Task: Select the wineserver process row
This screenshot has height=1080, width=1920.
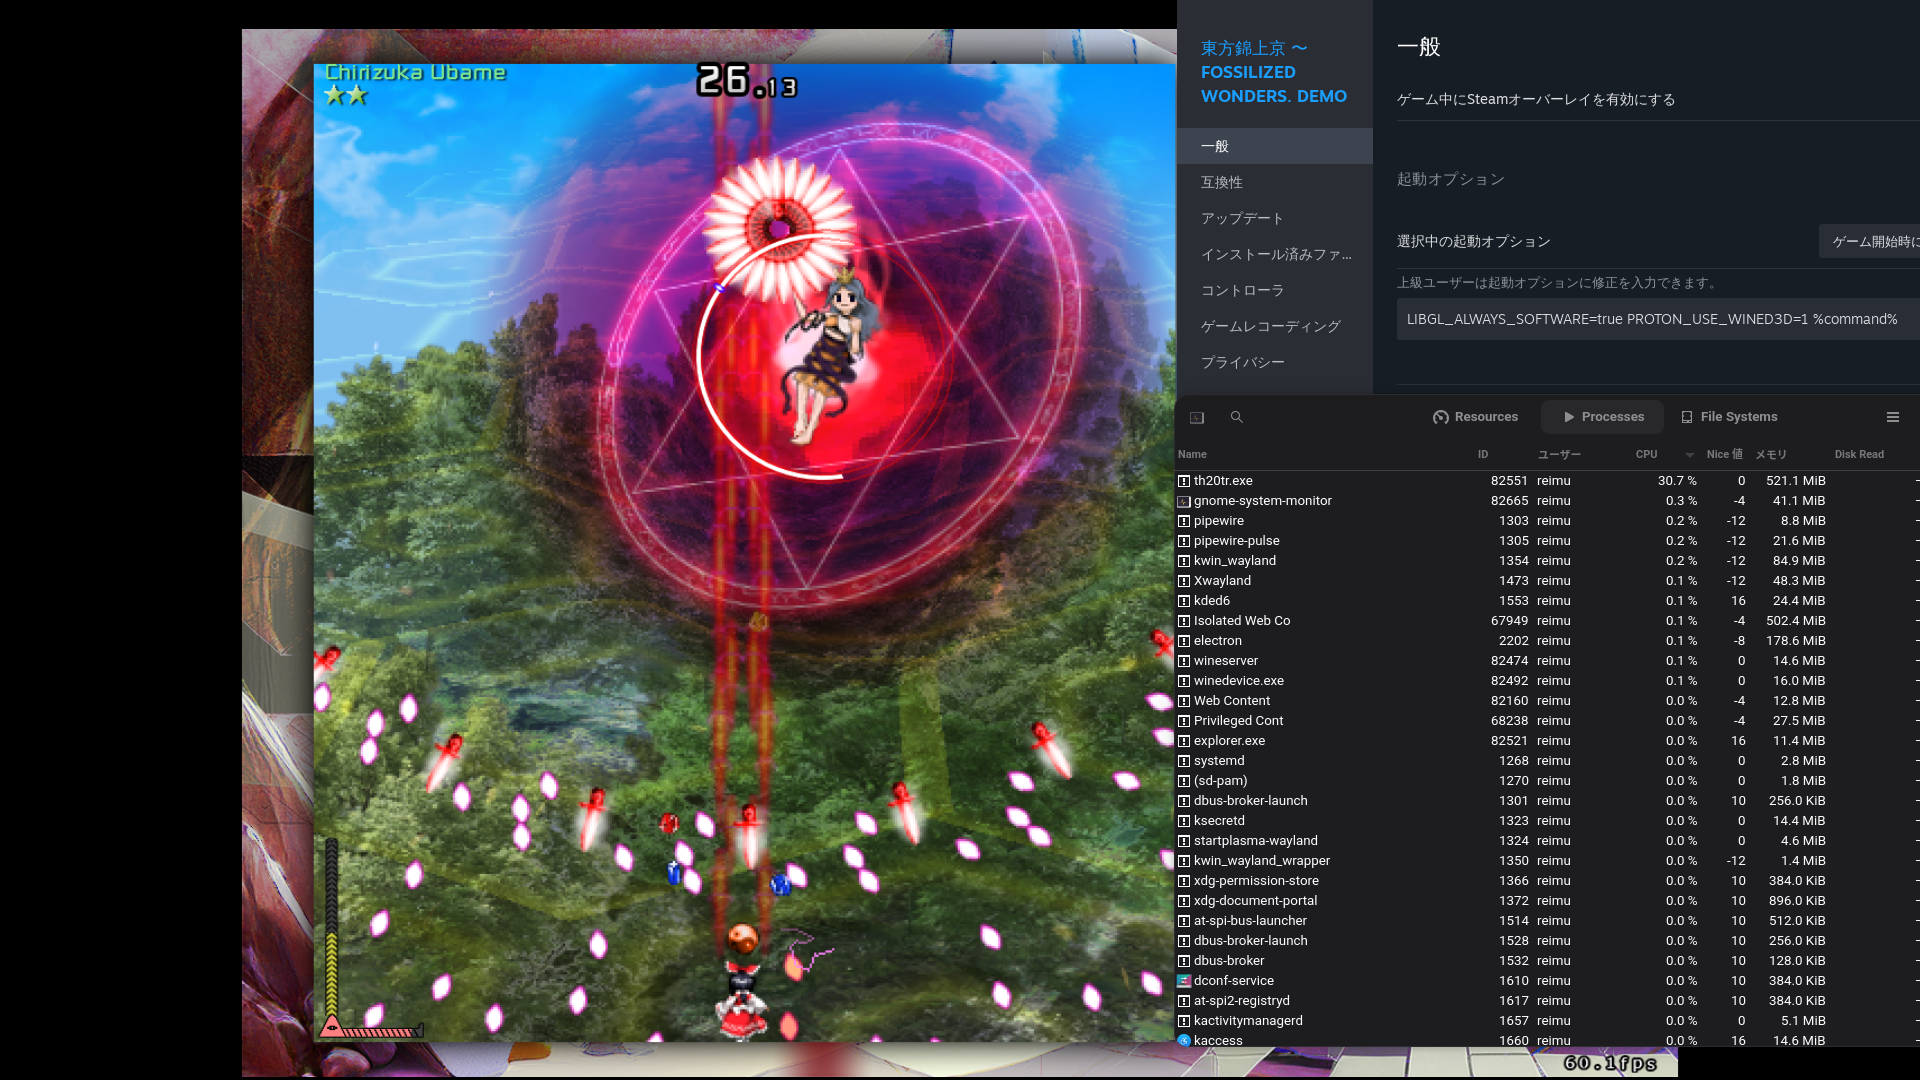Action: pos(1548,661)
